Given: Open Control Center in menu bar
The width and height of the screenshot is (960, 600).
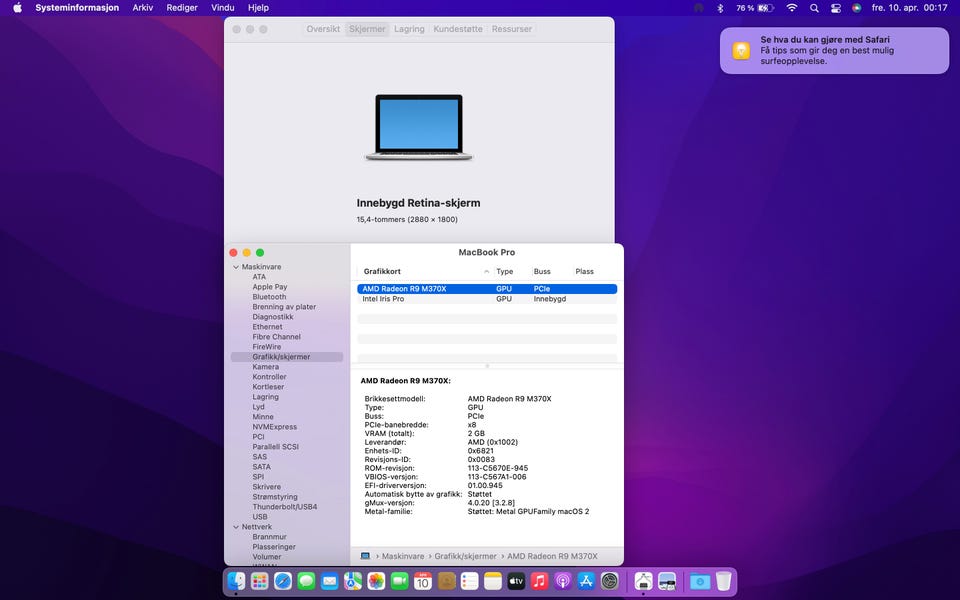Looking at the screenshot, I should tap(836, 8).
